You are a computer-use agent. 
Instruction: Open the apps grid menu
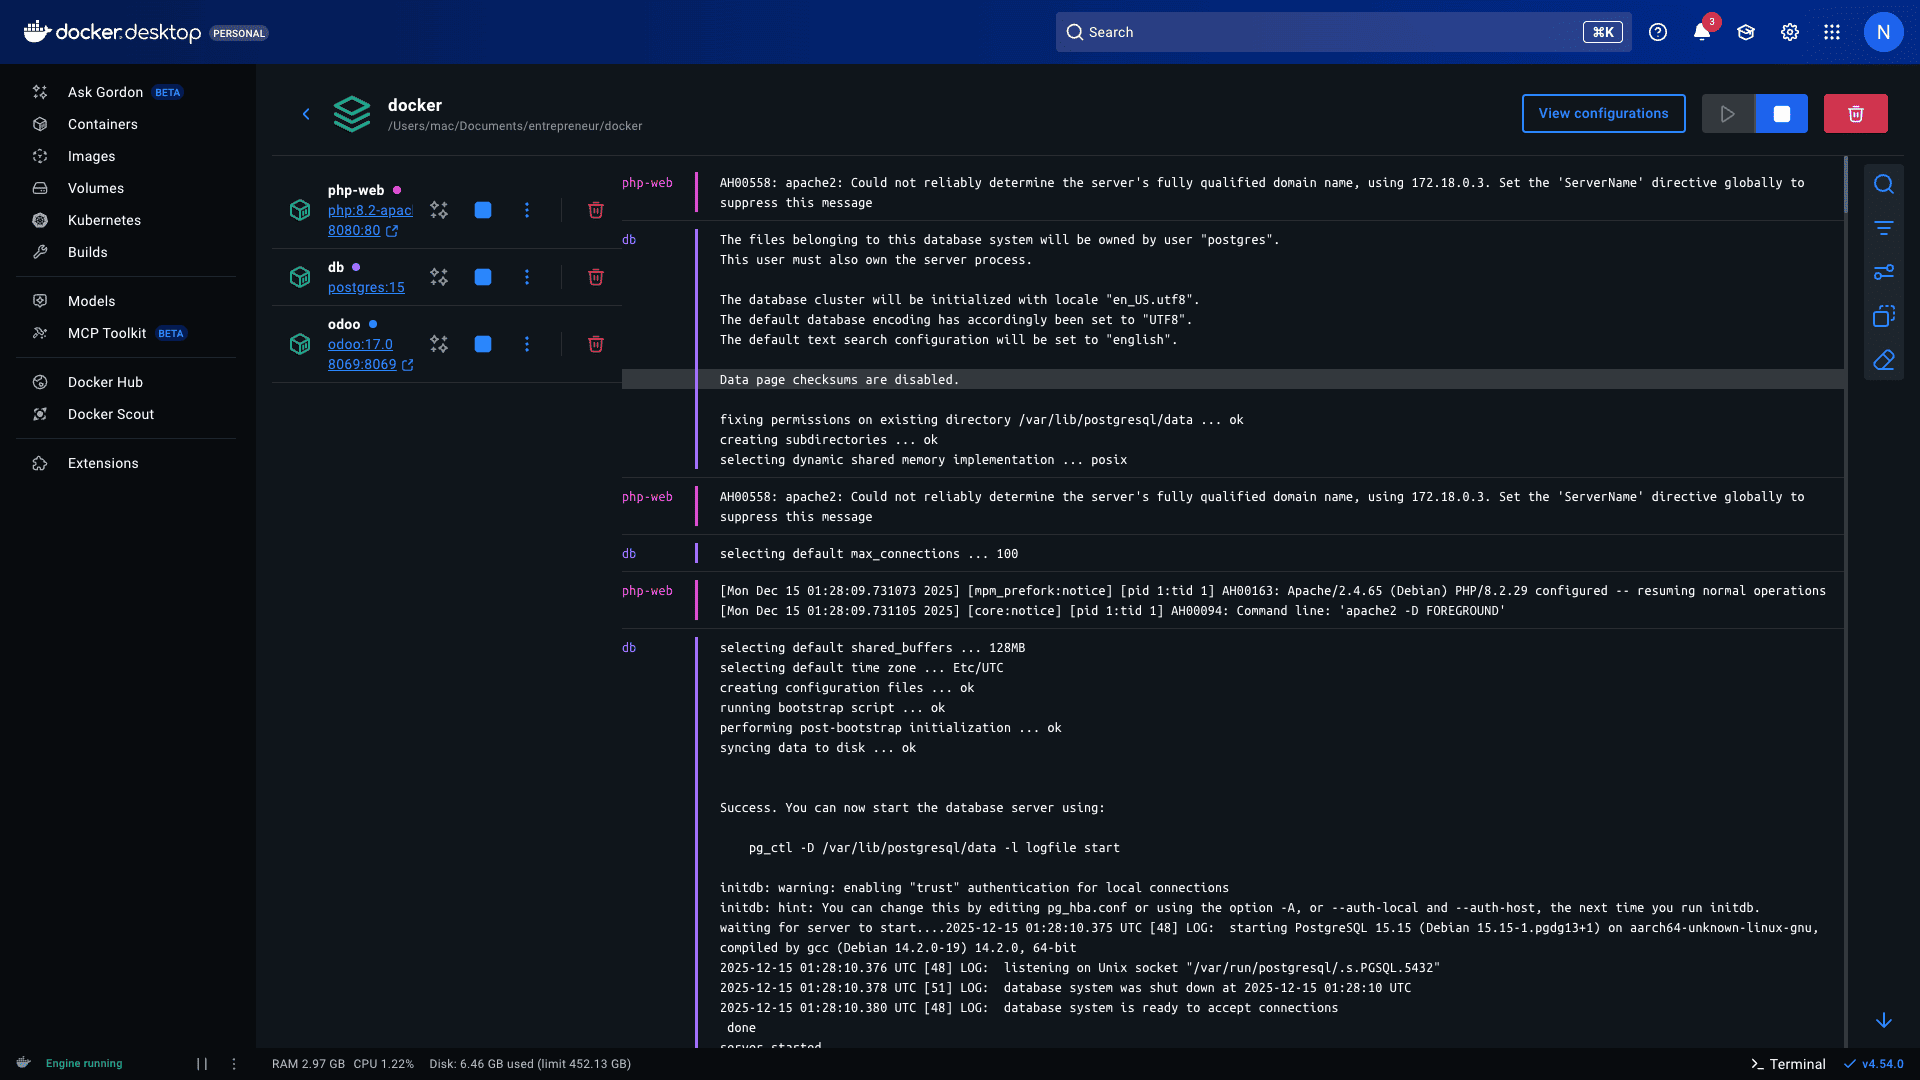tap(1832, 32)
